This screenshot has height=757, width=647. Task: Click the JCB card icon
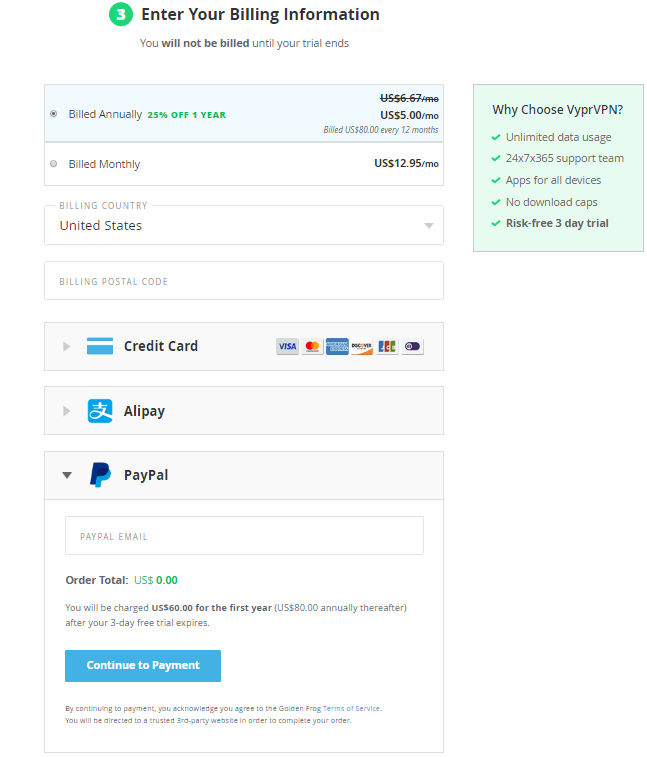(387, 347)
